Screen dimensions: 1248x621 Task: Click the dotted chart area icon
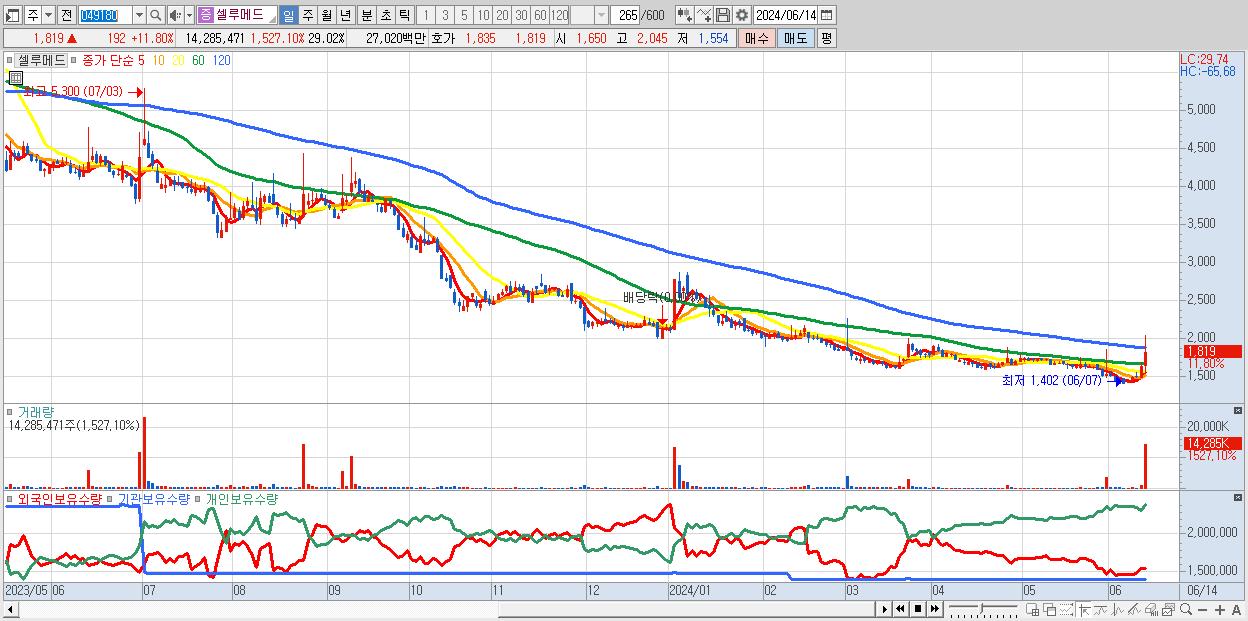tap(1066, 609)
